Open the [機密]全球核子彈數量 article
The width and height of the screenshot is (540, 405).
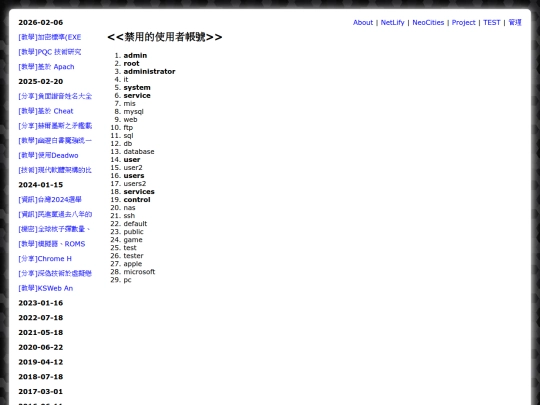(x=54, y=229)
